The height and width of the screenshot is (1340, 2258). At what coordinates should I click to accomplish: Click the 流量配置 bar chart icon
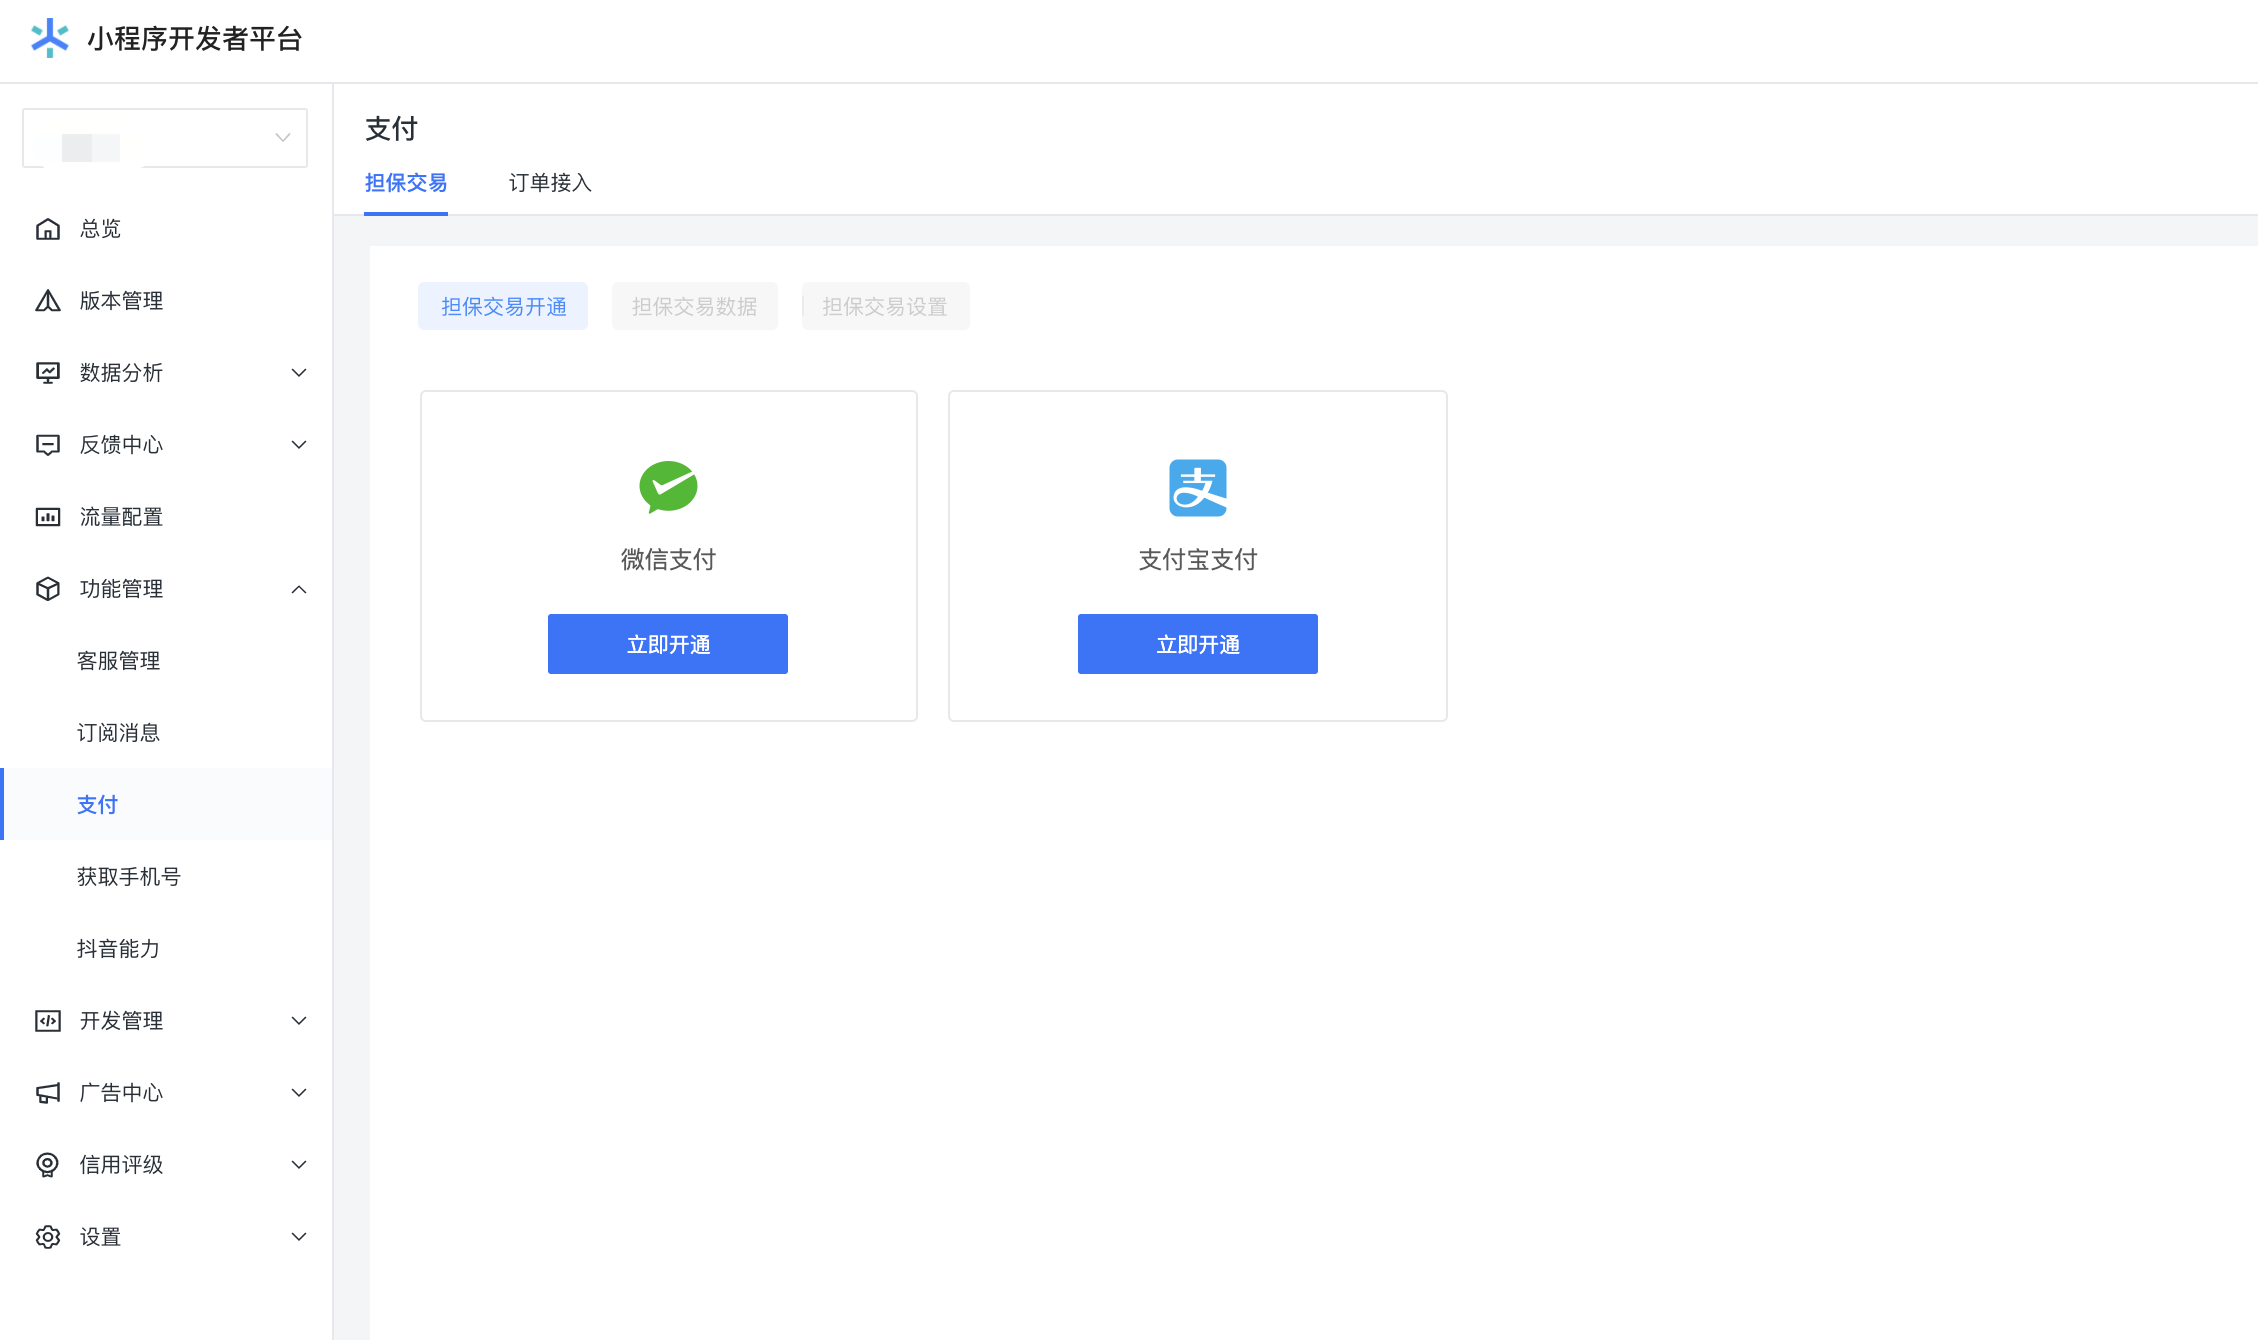(47, 517)
